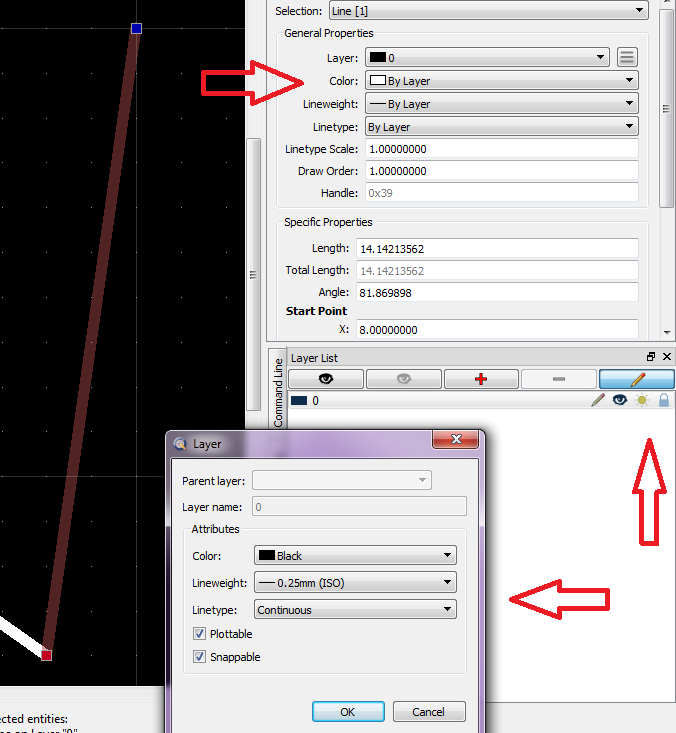Screen dimensions: 676x733
Task: Click the Angle value field
Action: [x=497, y=292]
